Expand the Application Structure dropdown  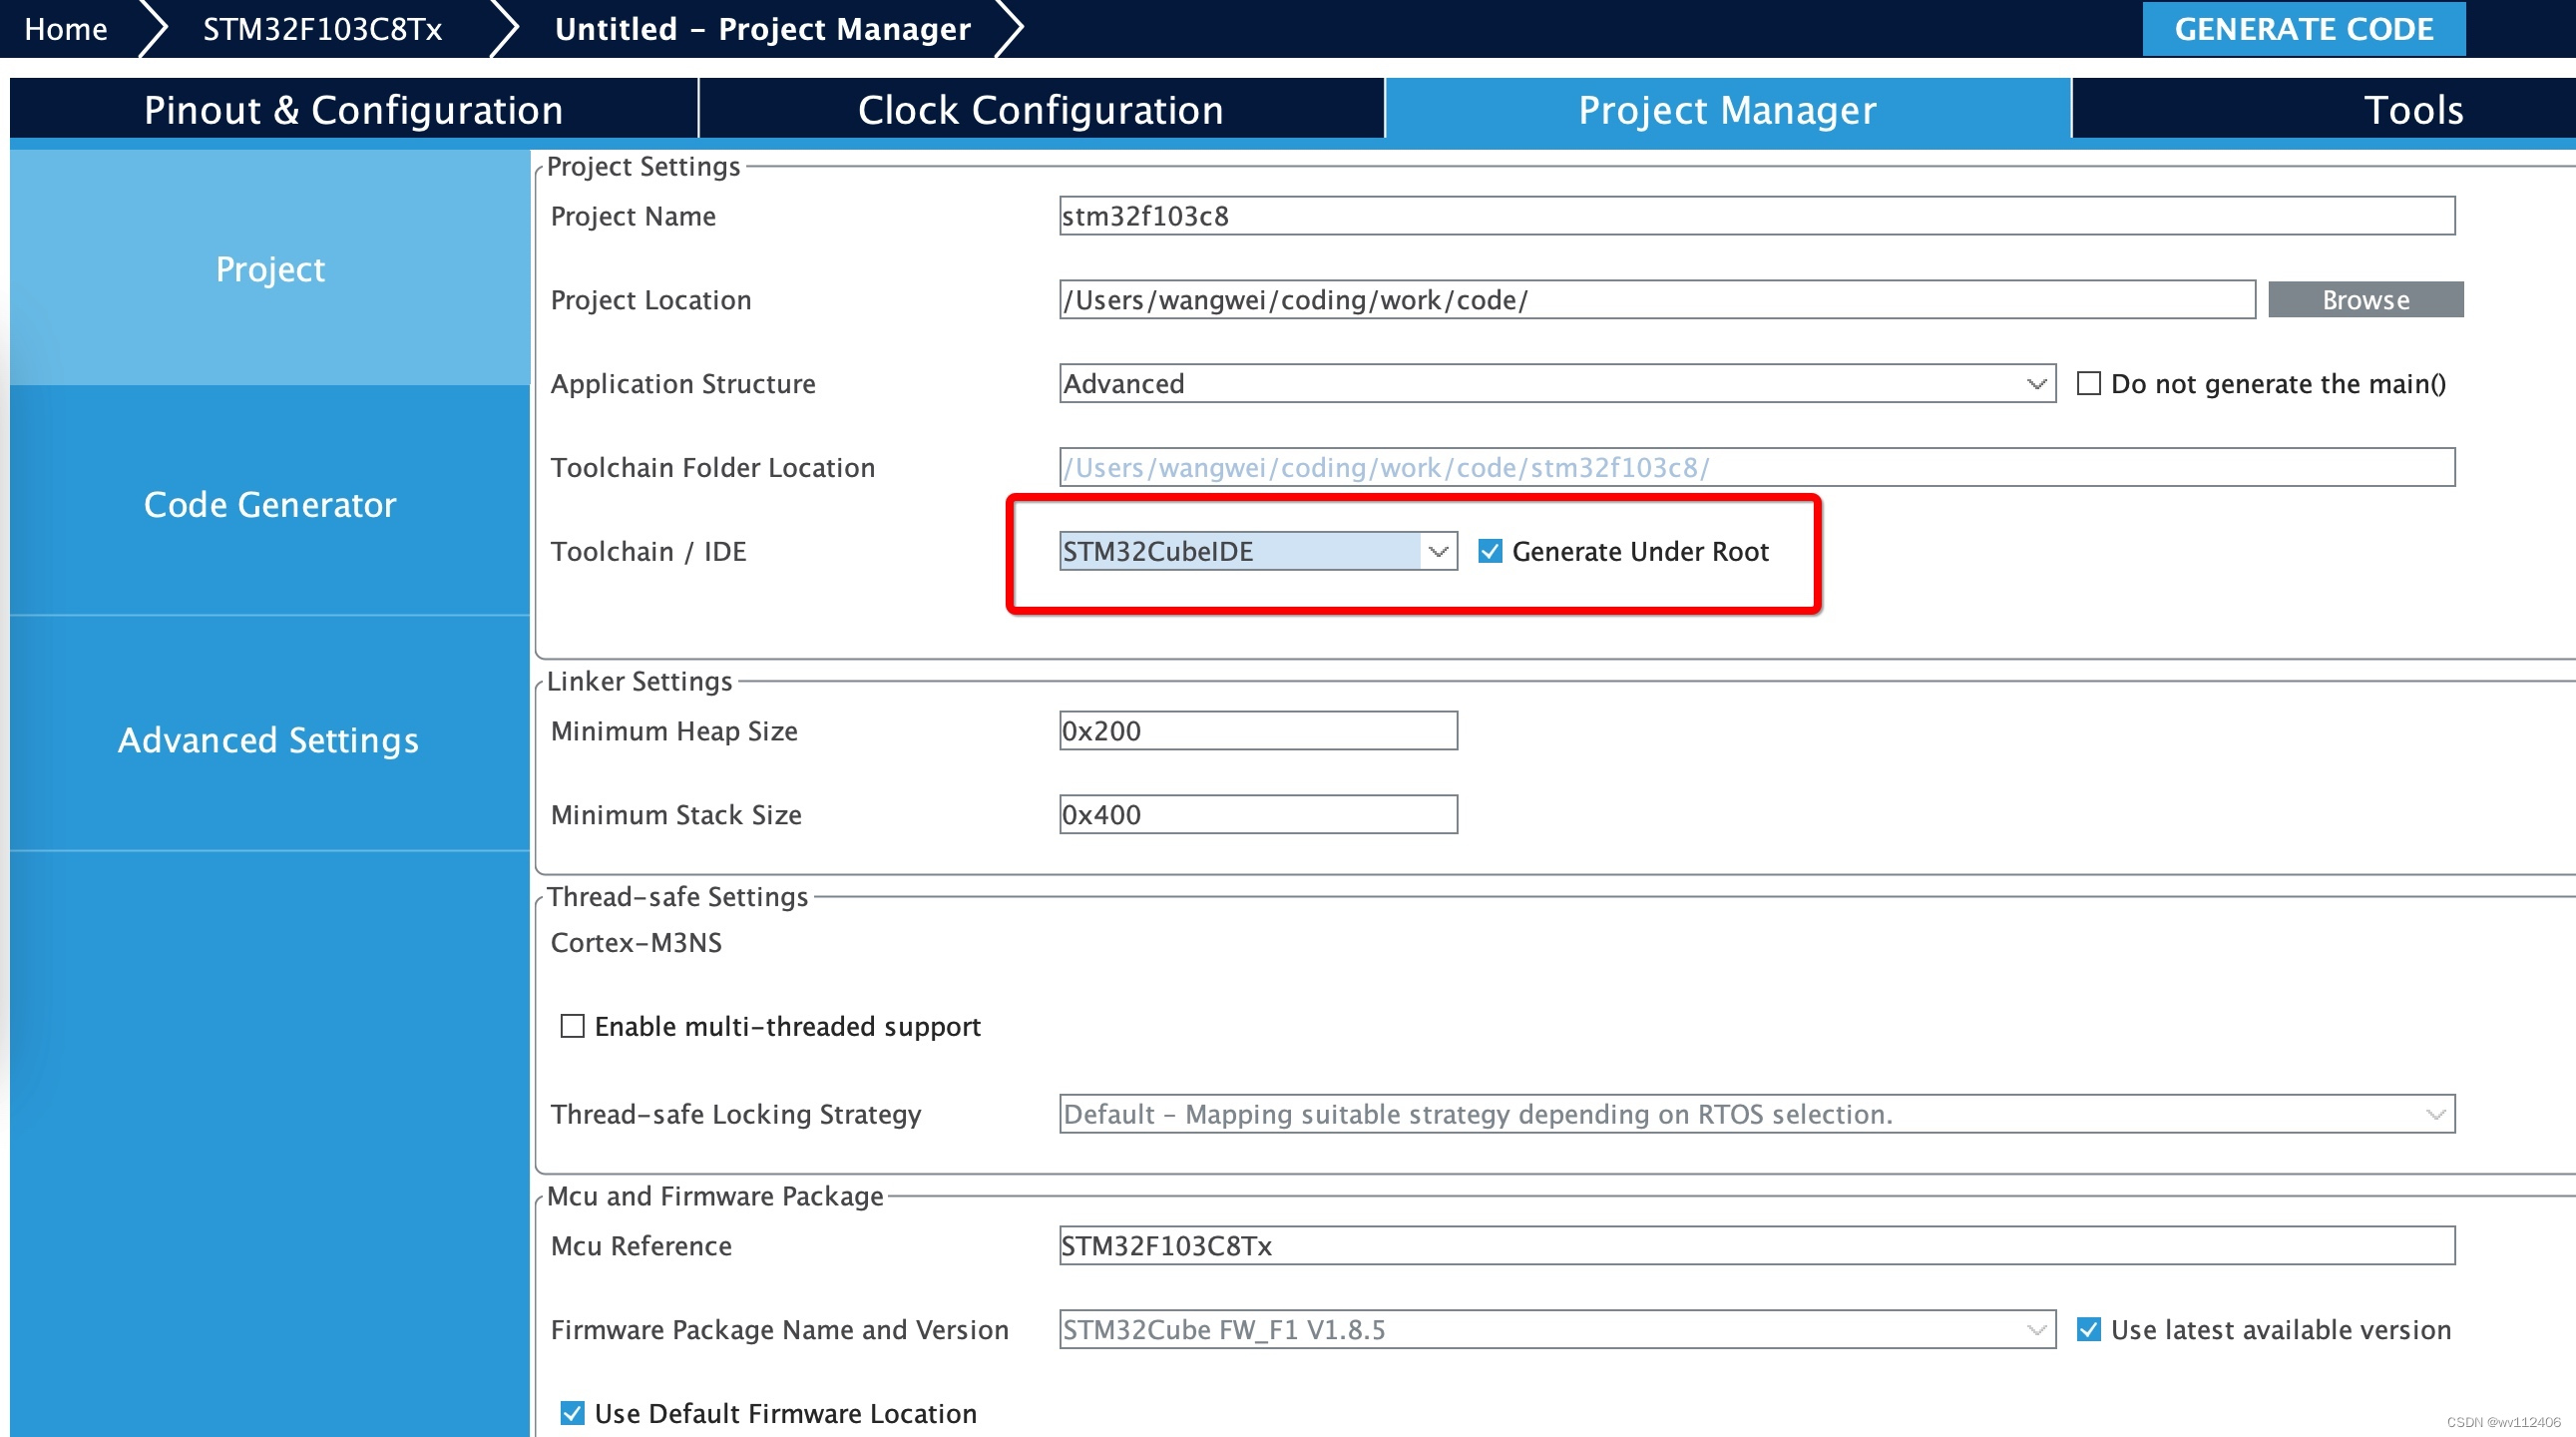coord(2036,384)
